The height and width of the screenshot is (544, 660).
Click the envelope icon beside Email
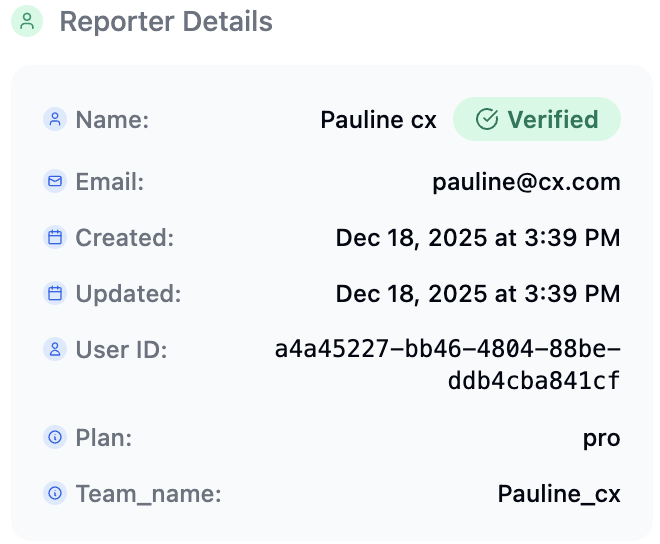coord(54,182)
